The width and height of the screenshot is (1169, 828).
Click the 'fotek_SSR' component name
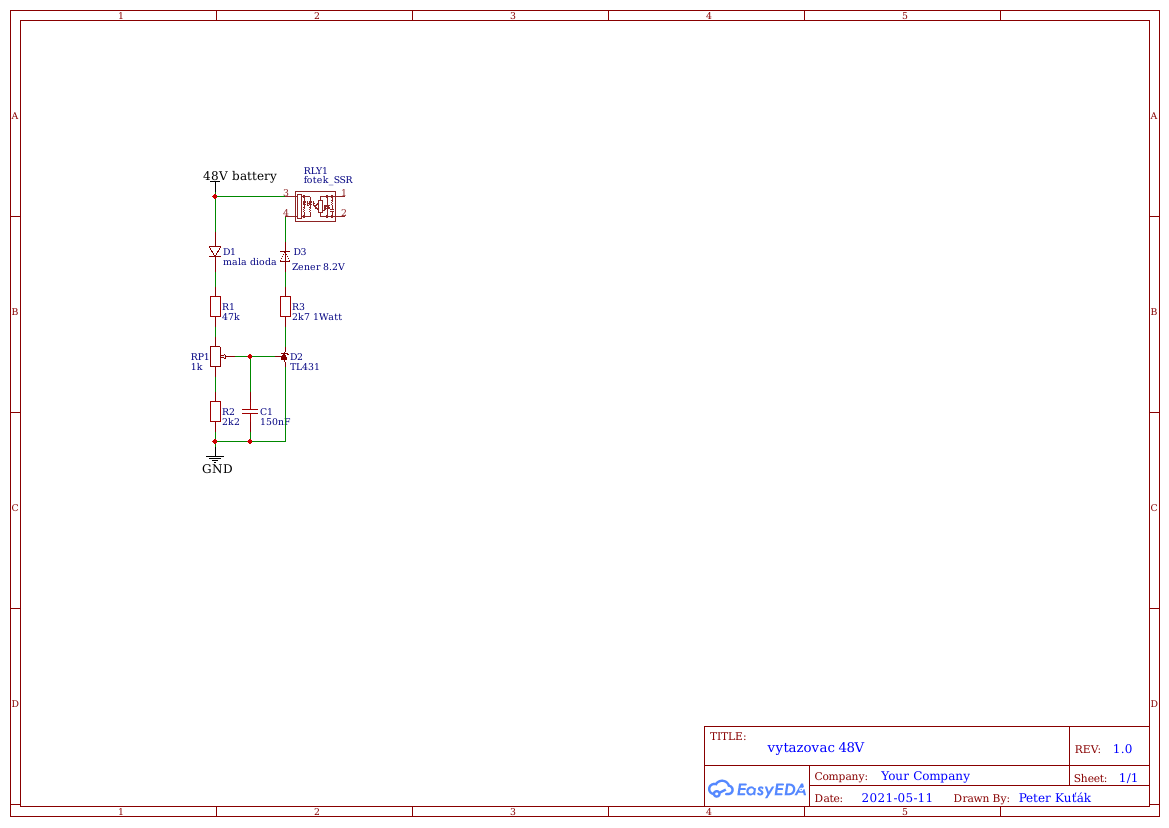(x=328, y=180)
